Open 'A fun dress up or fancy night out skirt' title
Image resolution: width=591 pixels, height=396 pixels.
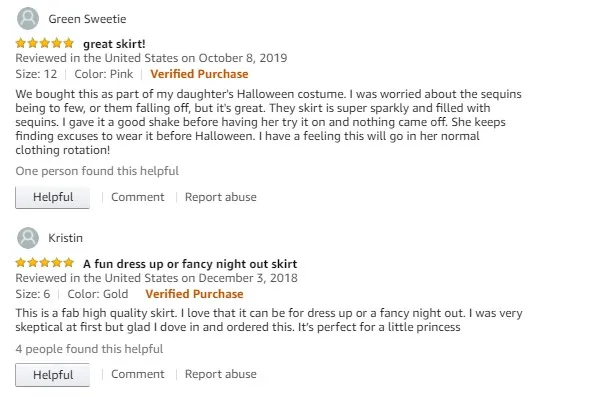190,264
